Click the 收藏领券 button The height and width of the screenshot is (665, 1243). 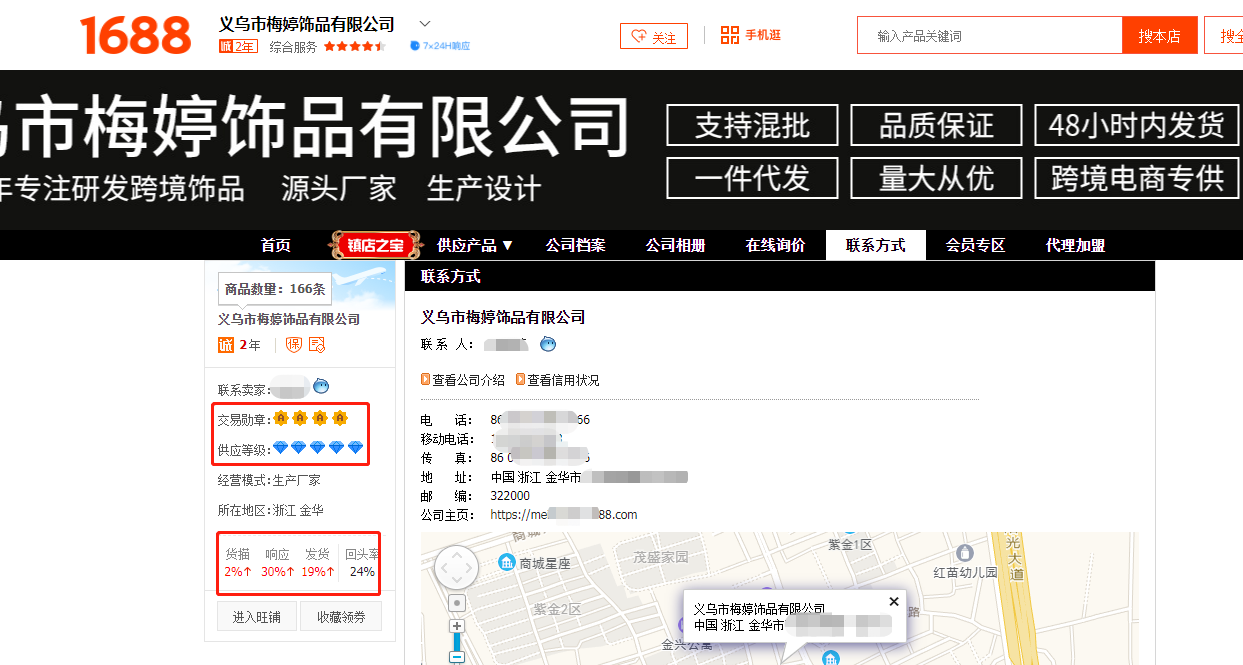pyautogui.click(x=342, y=617)
